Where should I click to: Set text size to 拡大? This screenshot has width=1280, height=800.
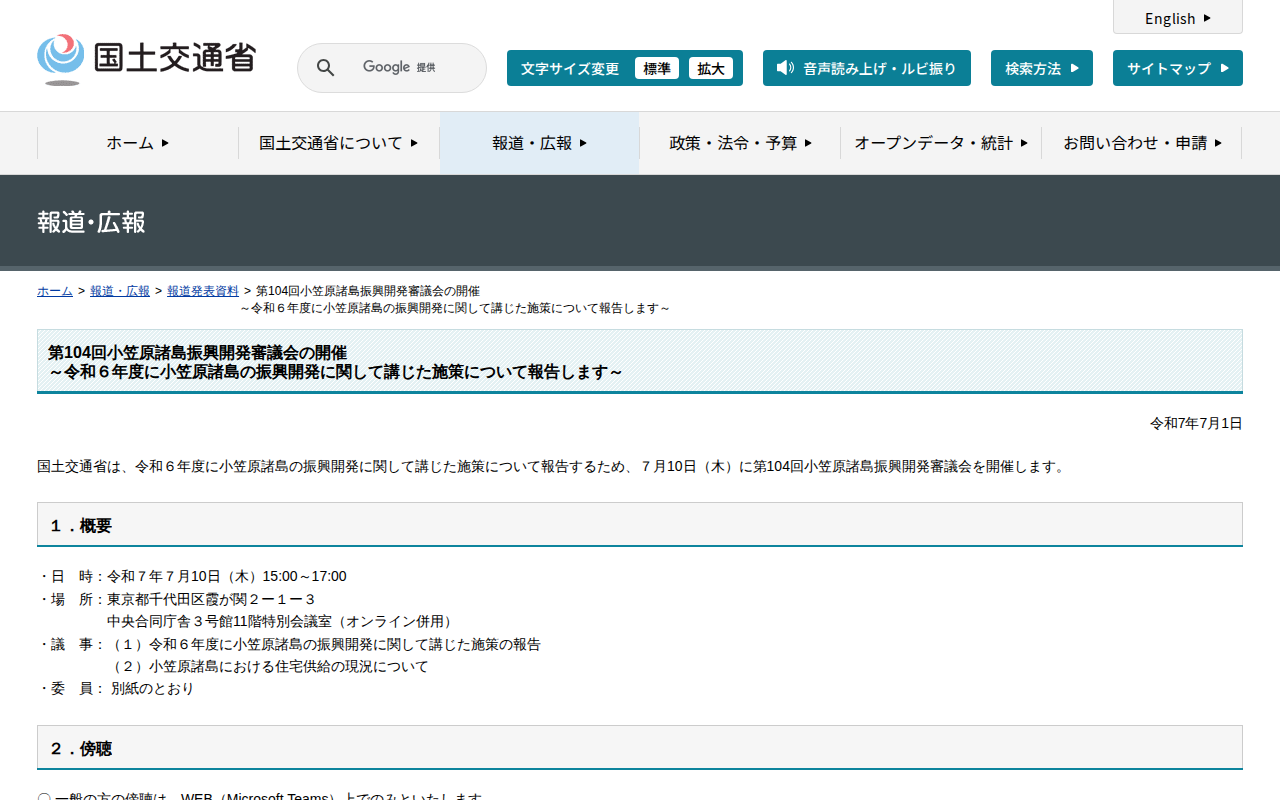click(x=710, y=68)
